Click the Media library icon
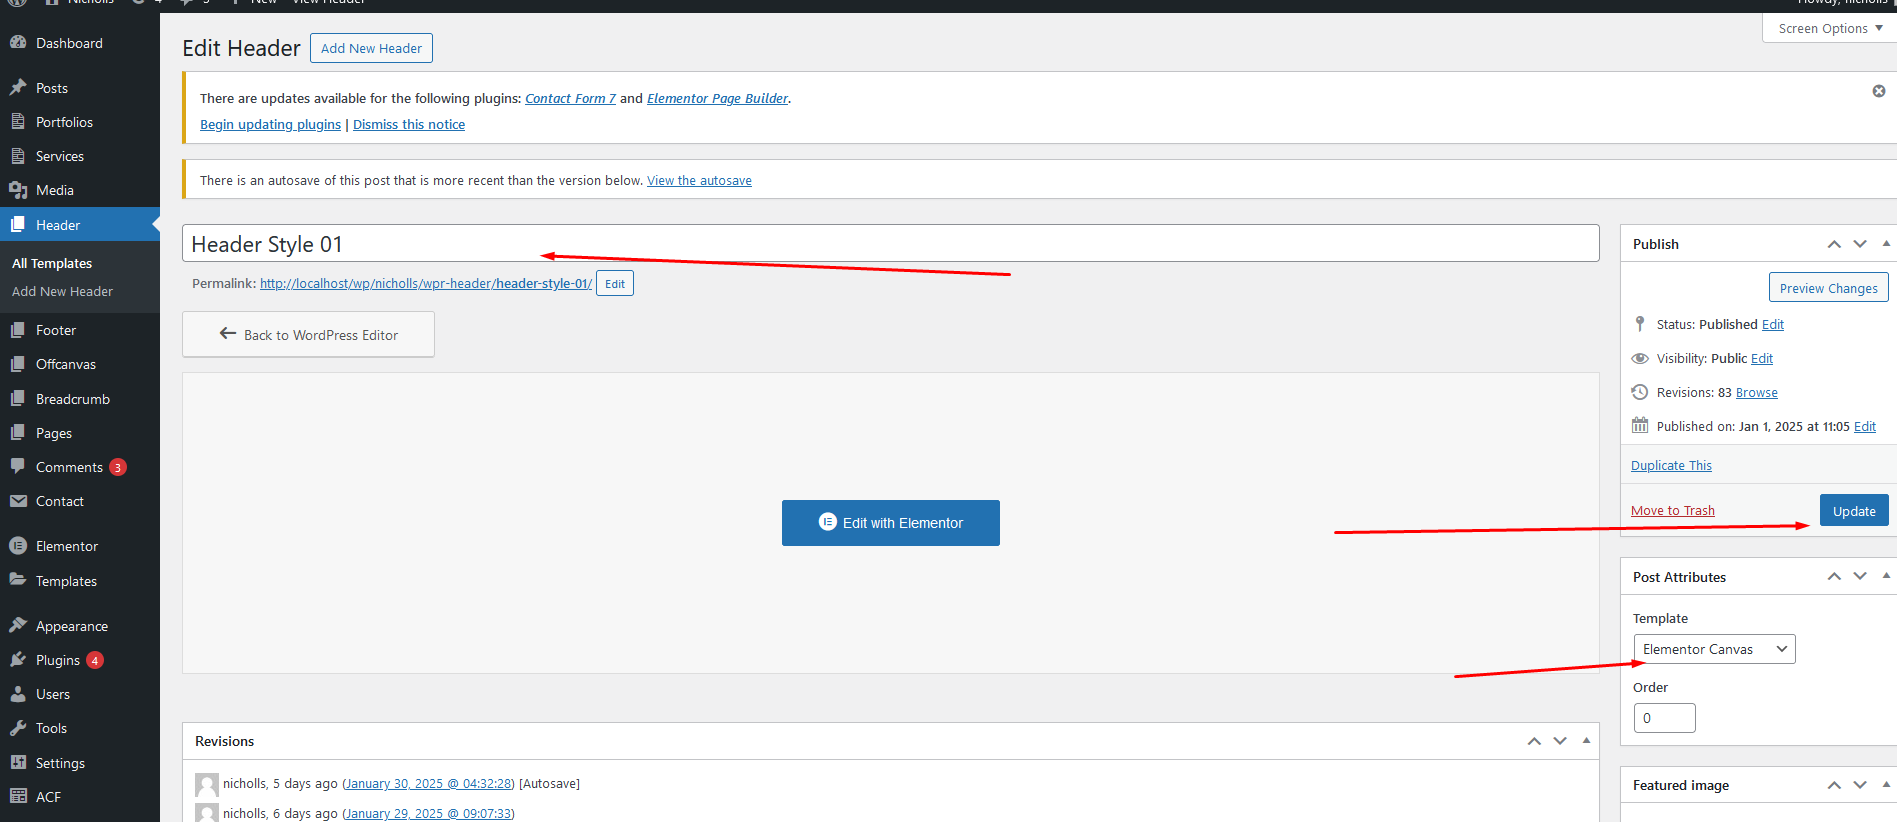This screenshot has width=1897, height=822. 18,190
